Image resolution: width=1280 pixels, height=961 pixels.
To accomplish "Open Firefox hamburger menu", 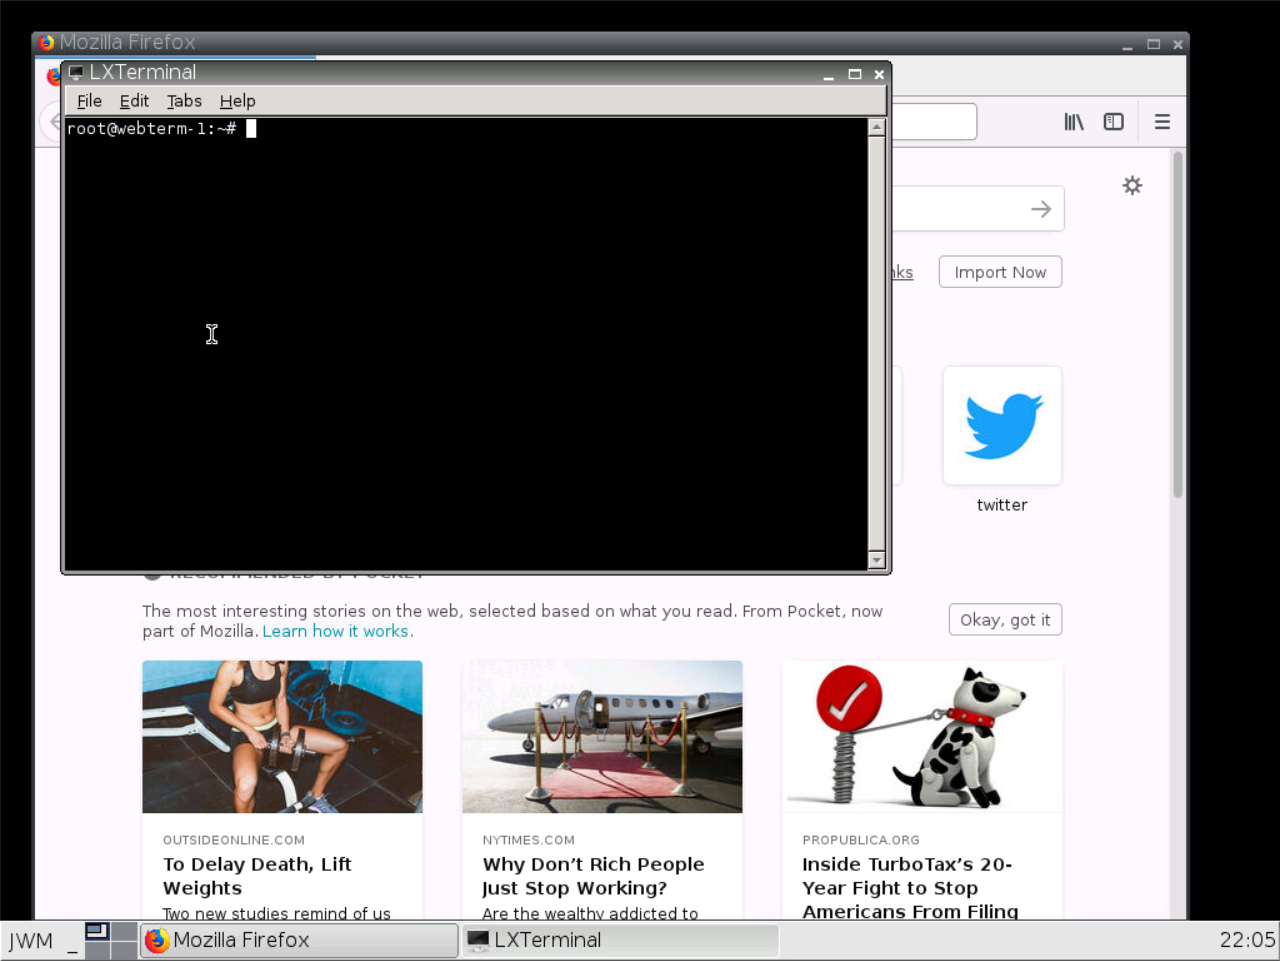I will [1162, 122].
